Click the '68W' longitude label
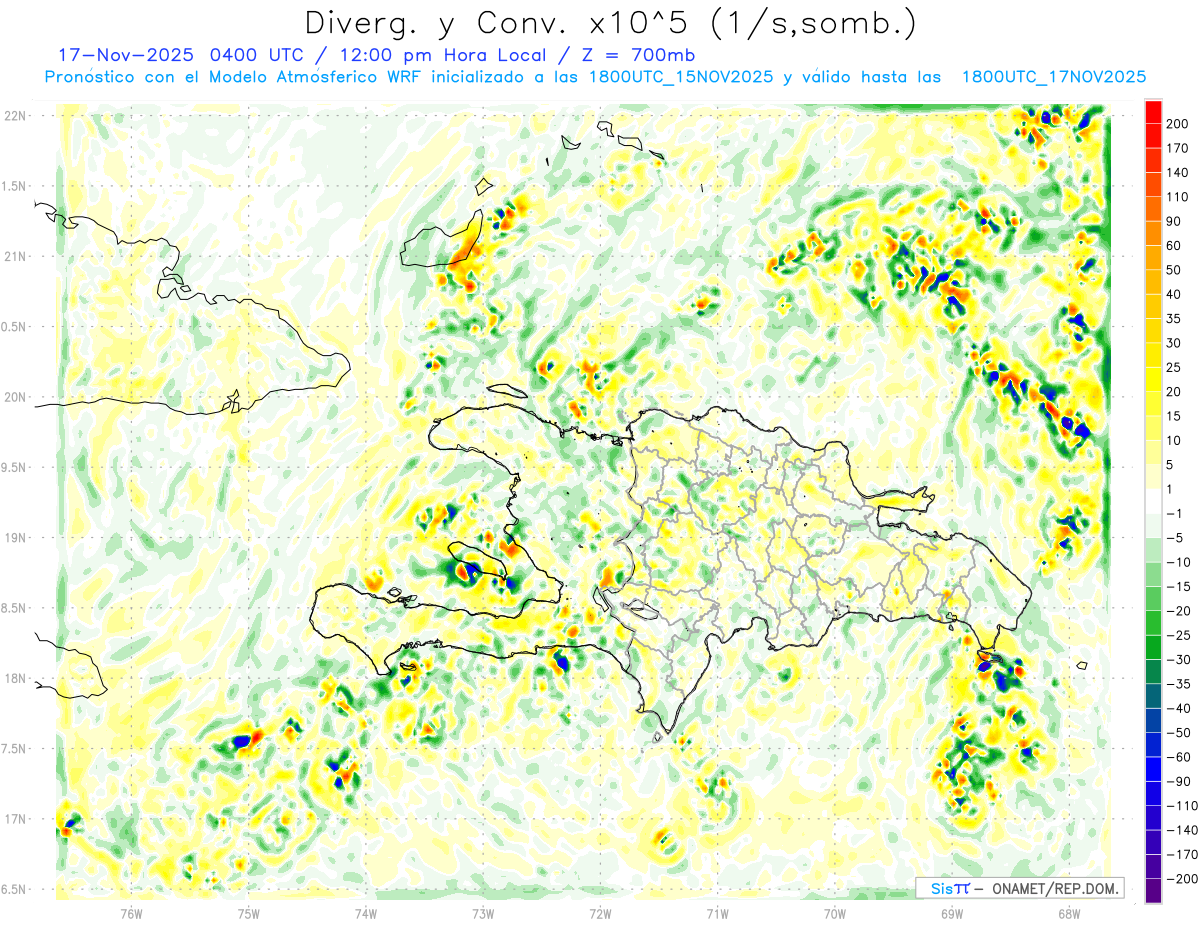The width and height of the screenshot is (1200, 927). pos(1068,913)
